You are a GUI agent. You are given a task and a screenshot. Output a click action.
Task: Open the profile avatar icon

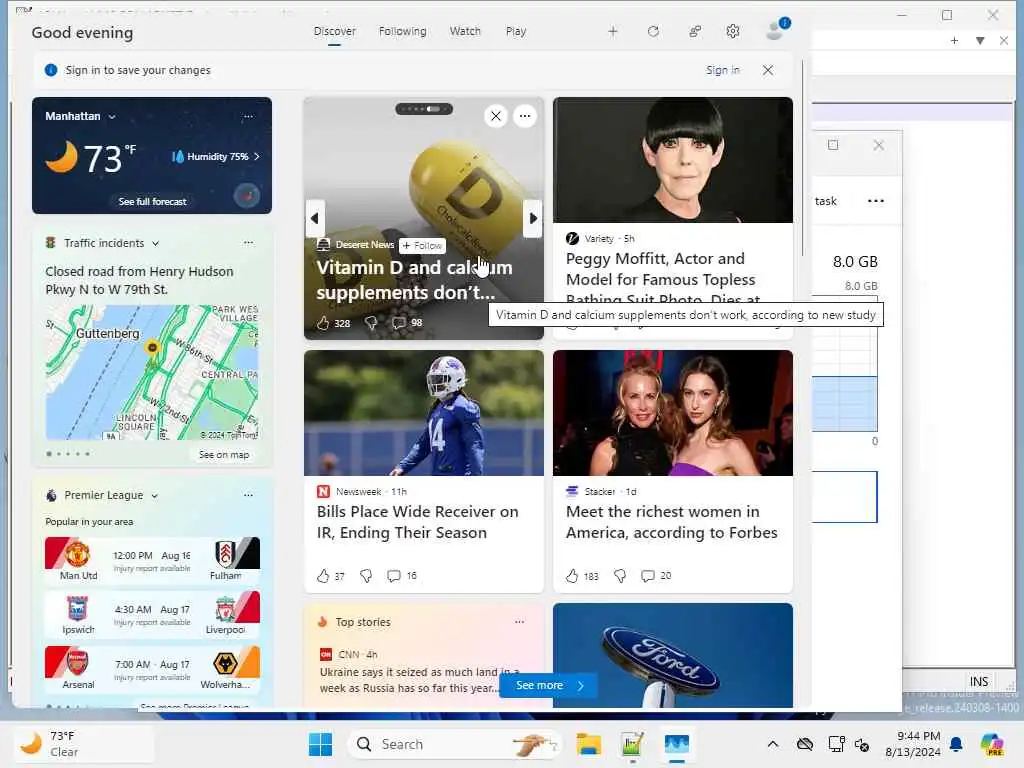click(x=776, y=30)
